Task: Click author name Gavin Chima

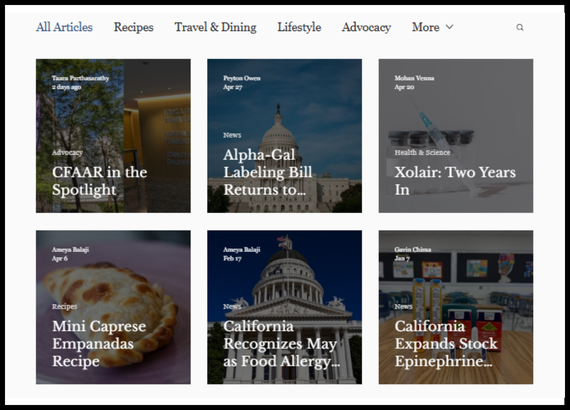Action: pyautogui.click(x=413, y=249)
